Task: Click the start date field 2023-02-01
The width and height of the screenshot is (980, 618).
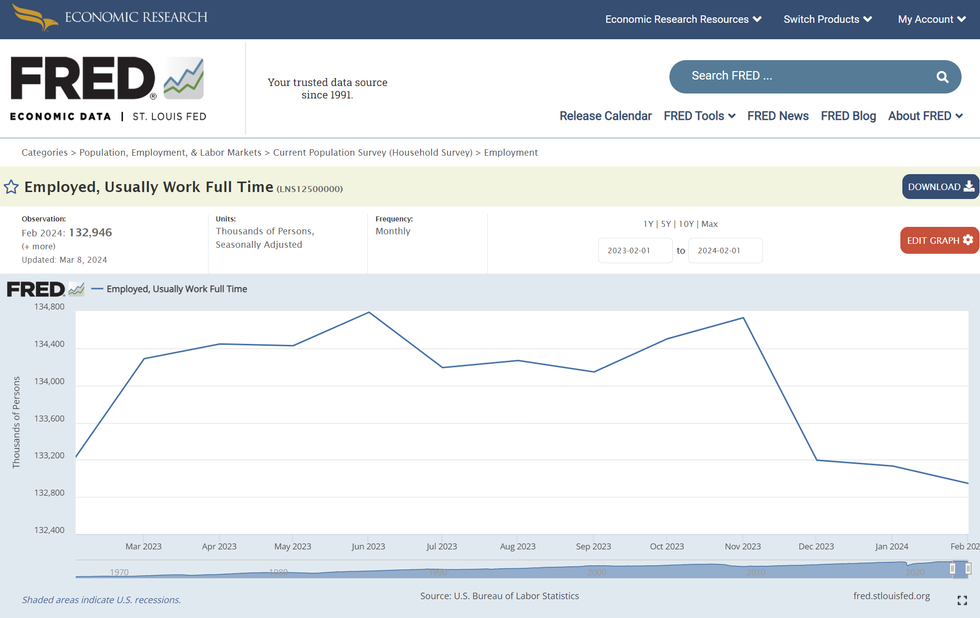Action: click(x=635, y=251)
